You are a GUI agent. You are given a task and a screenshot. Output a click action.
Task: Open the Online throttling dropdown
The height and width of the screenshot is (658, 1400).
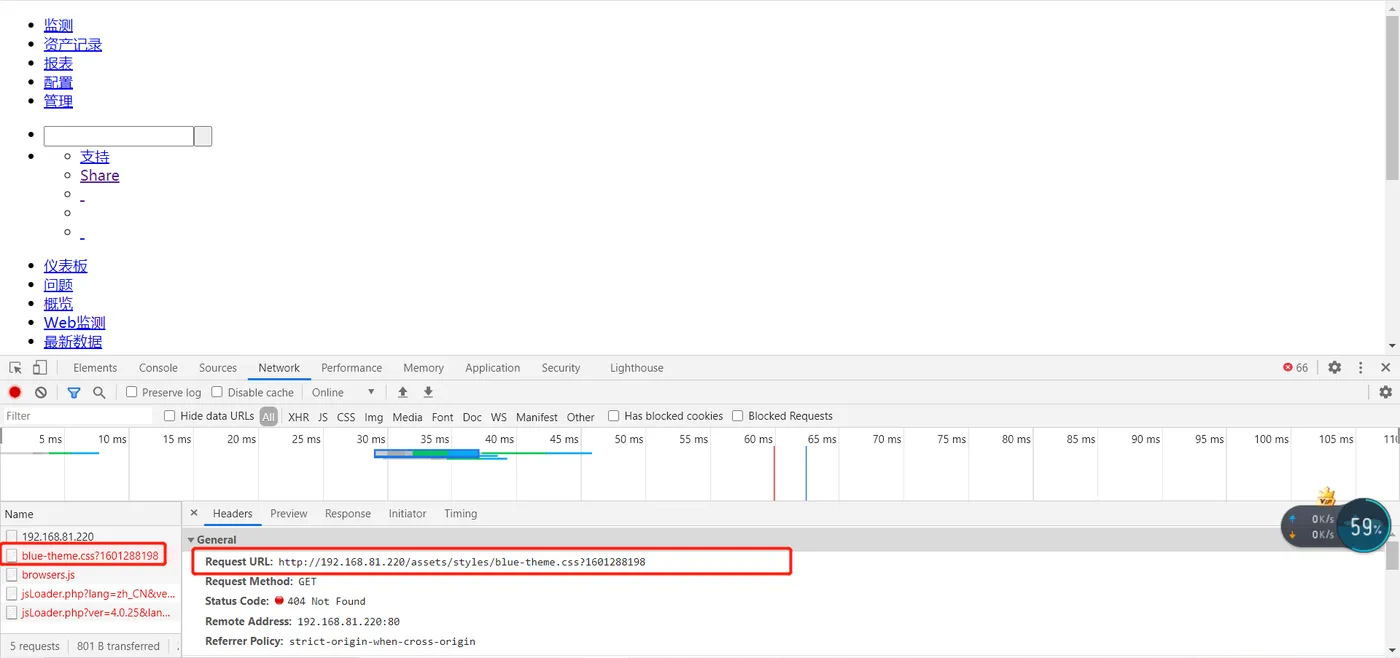[x=343, y=393]
